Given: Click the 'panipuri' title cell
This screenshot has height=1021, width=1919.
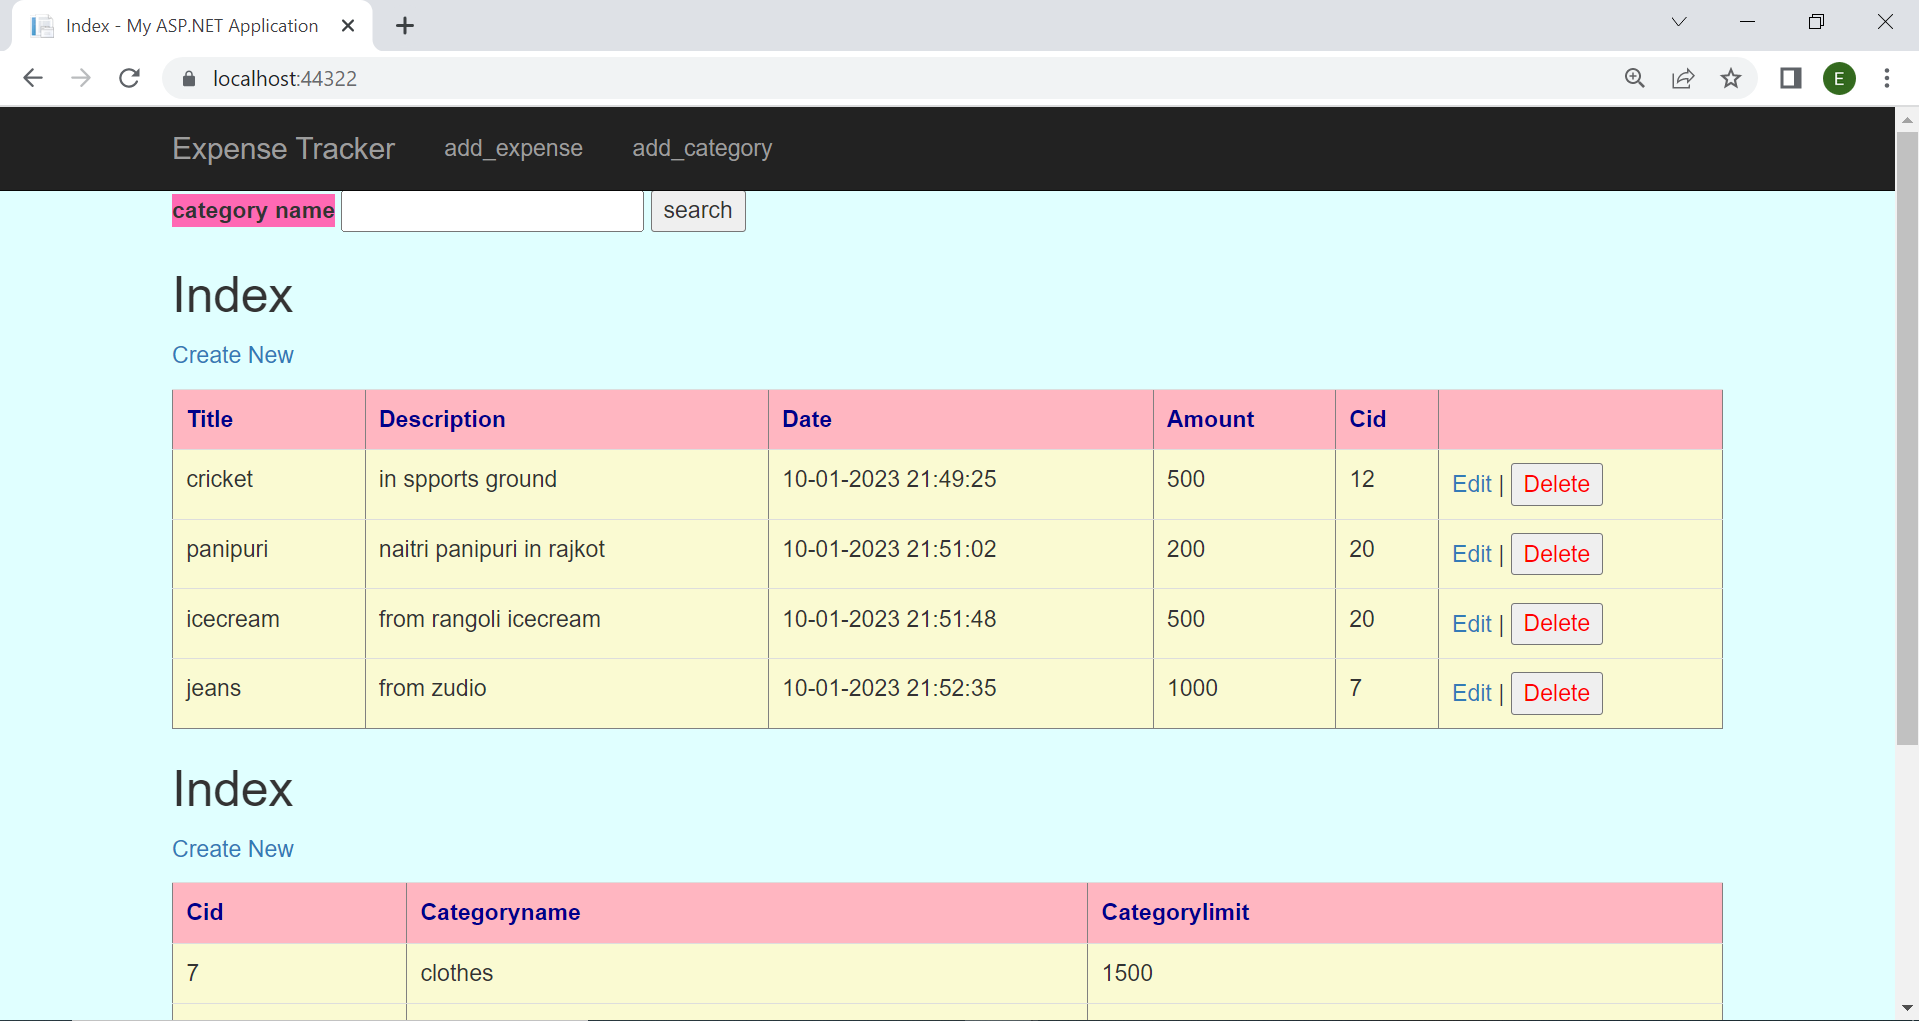Looking at the screenshot, I should [x=269, y=554].
